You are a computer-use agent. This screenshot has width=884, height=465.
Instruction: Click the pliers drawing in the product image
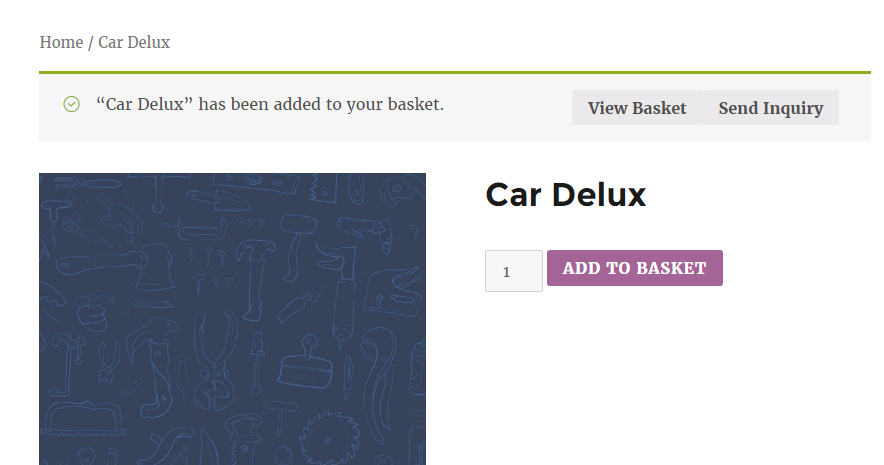tap(215, 361)
